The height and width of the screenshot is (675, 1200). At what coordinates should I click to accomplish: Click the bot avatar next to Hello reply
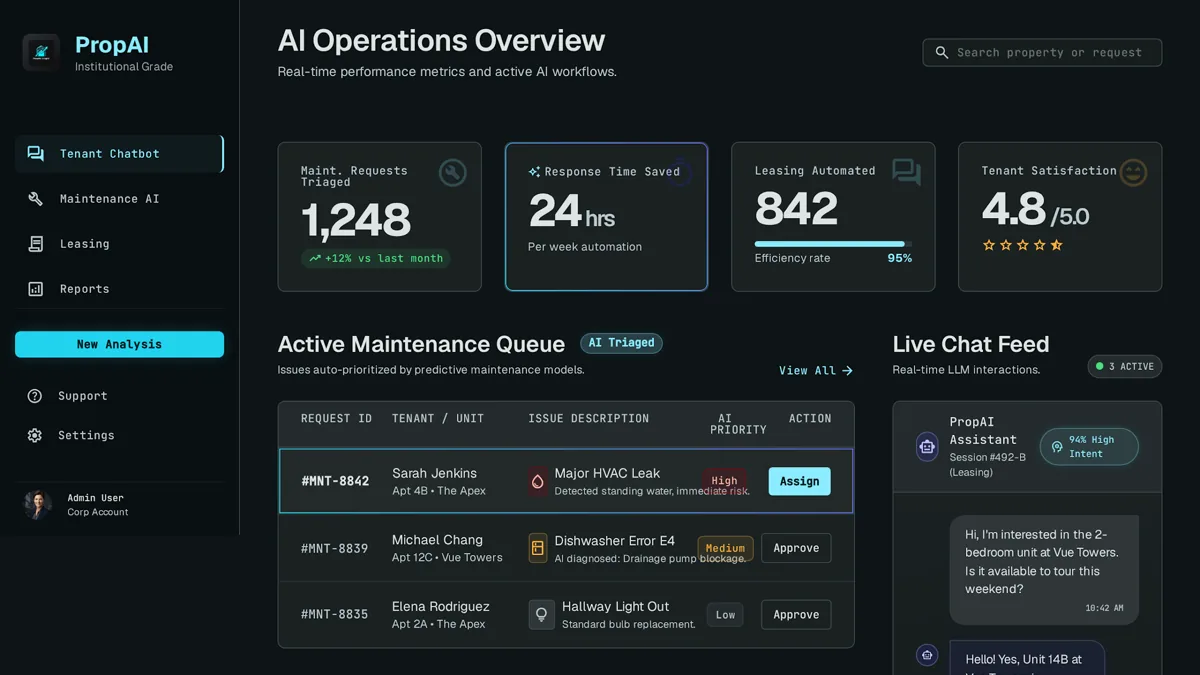tap(928, 655)
